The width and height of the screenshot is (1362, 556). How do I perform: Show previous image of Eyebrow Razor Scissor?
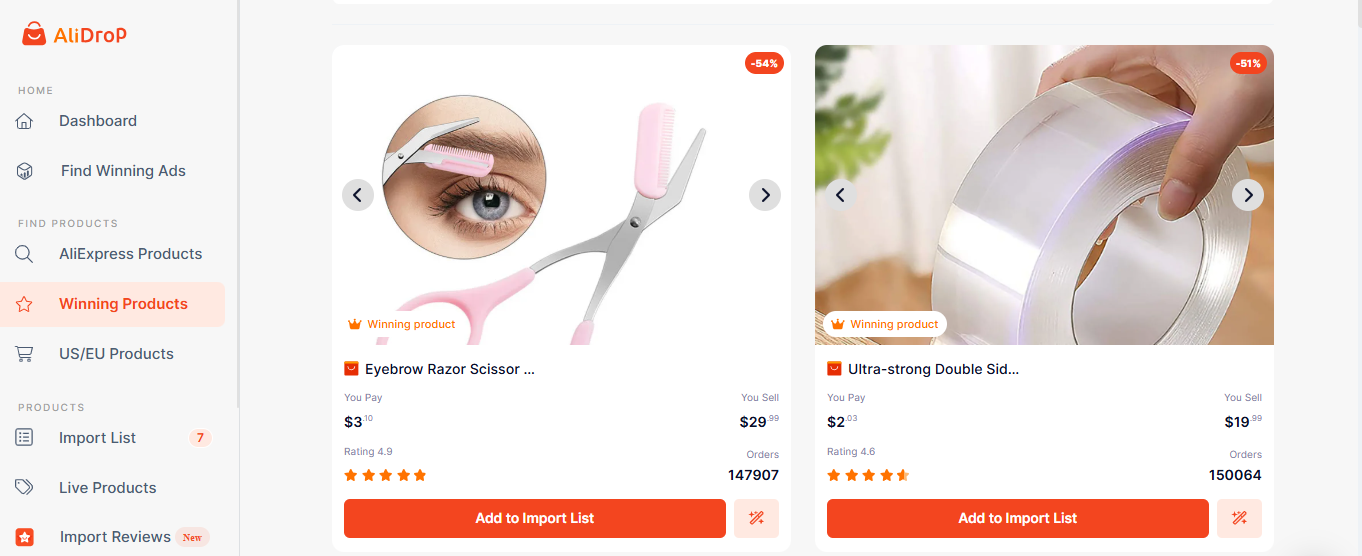coord(358,195)
